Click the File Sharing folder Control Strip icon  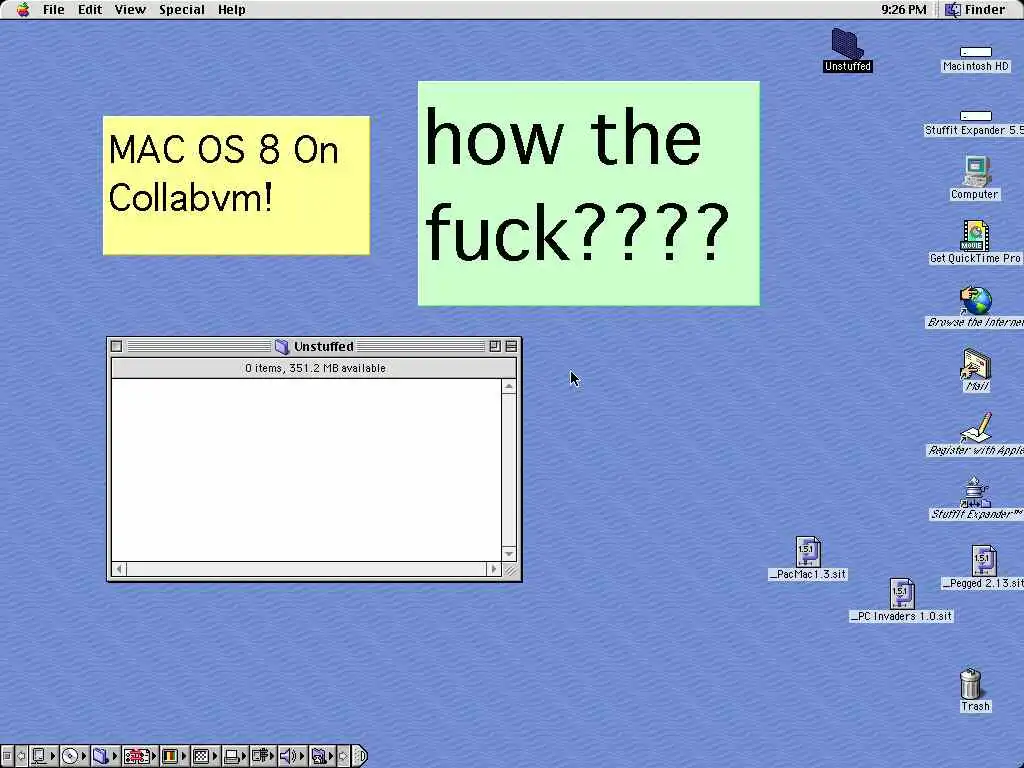(100, 756)
